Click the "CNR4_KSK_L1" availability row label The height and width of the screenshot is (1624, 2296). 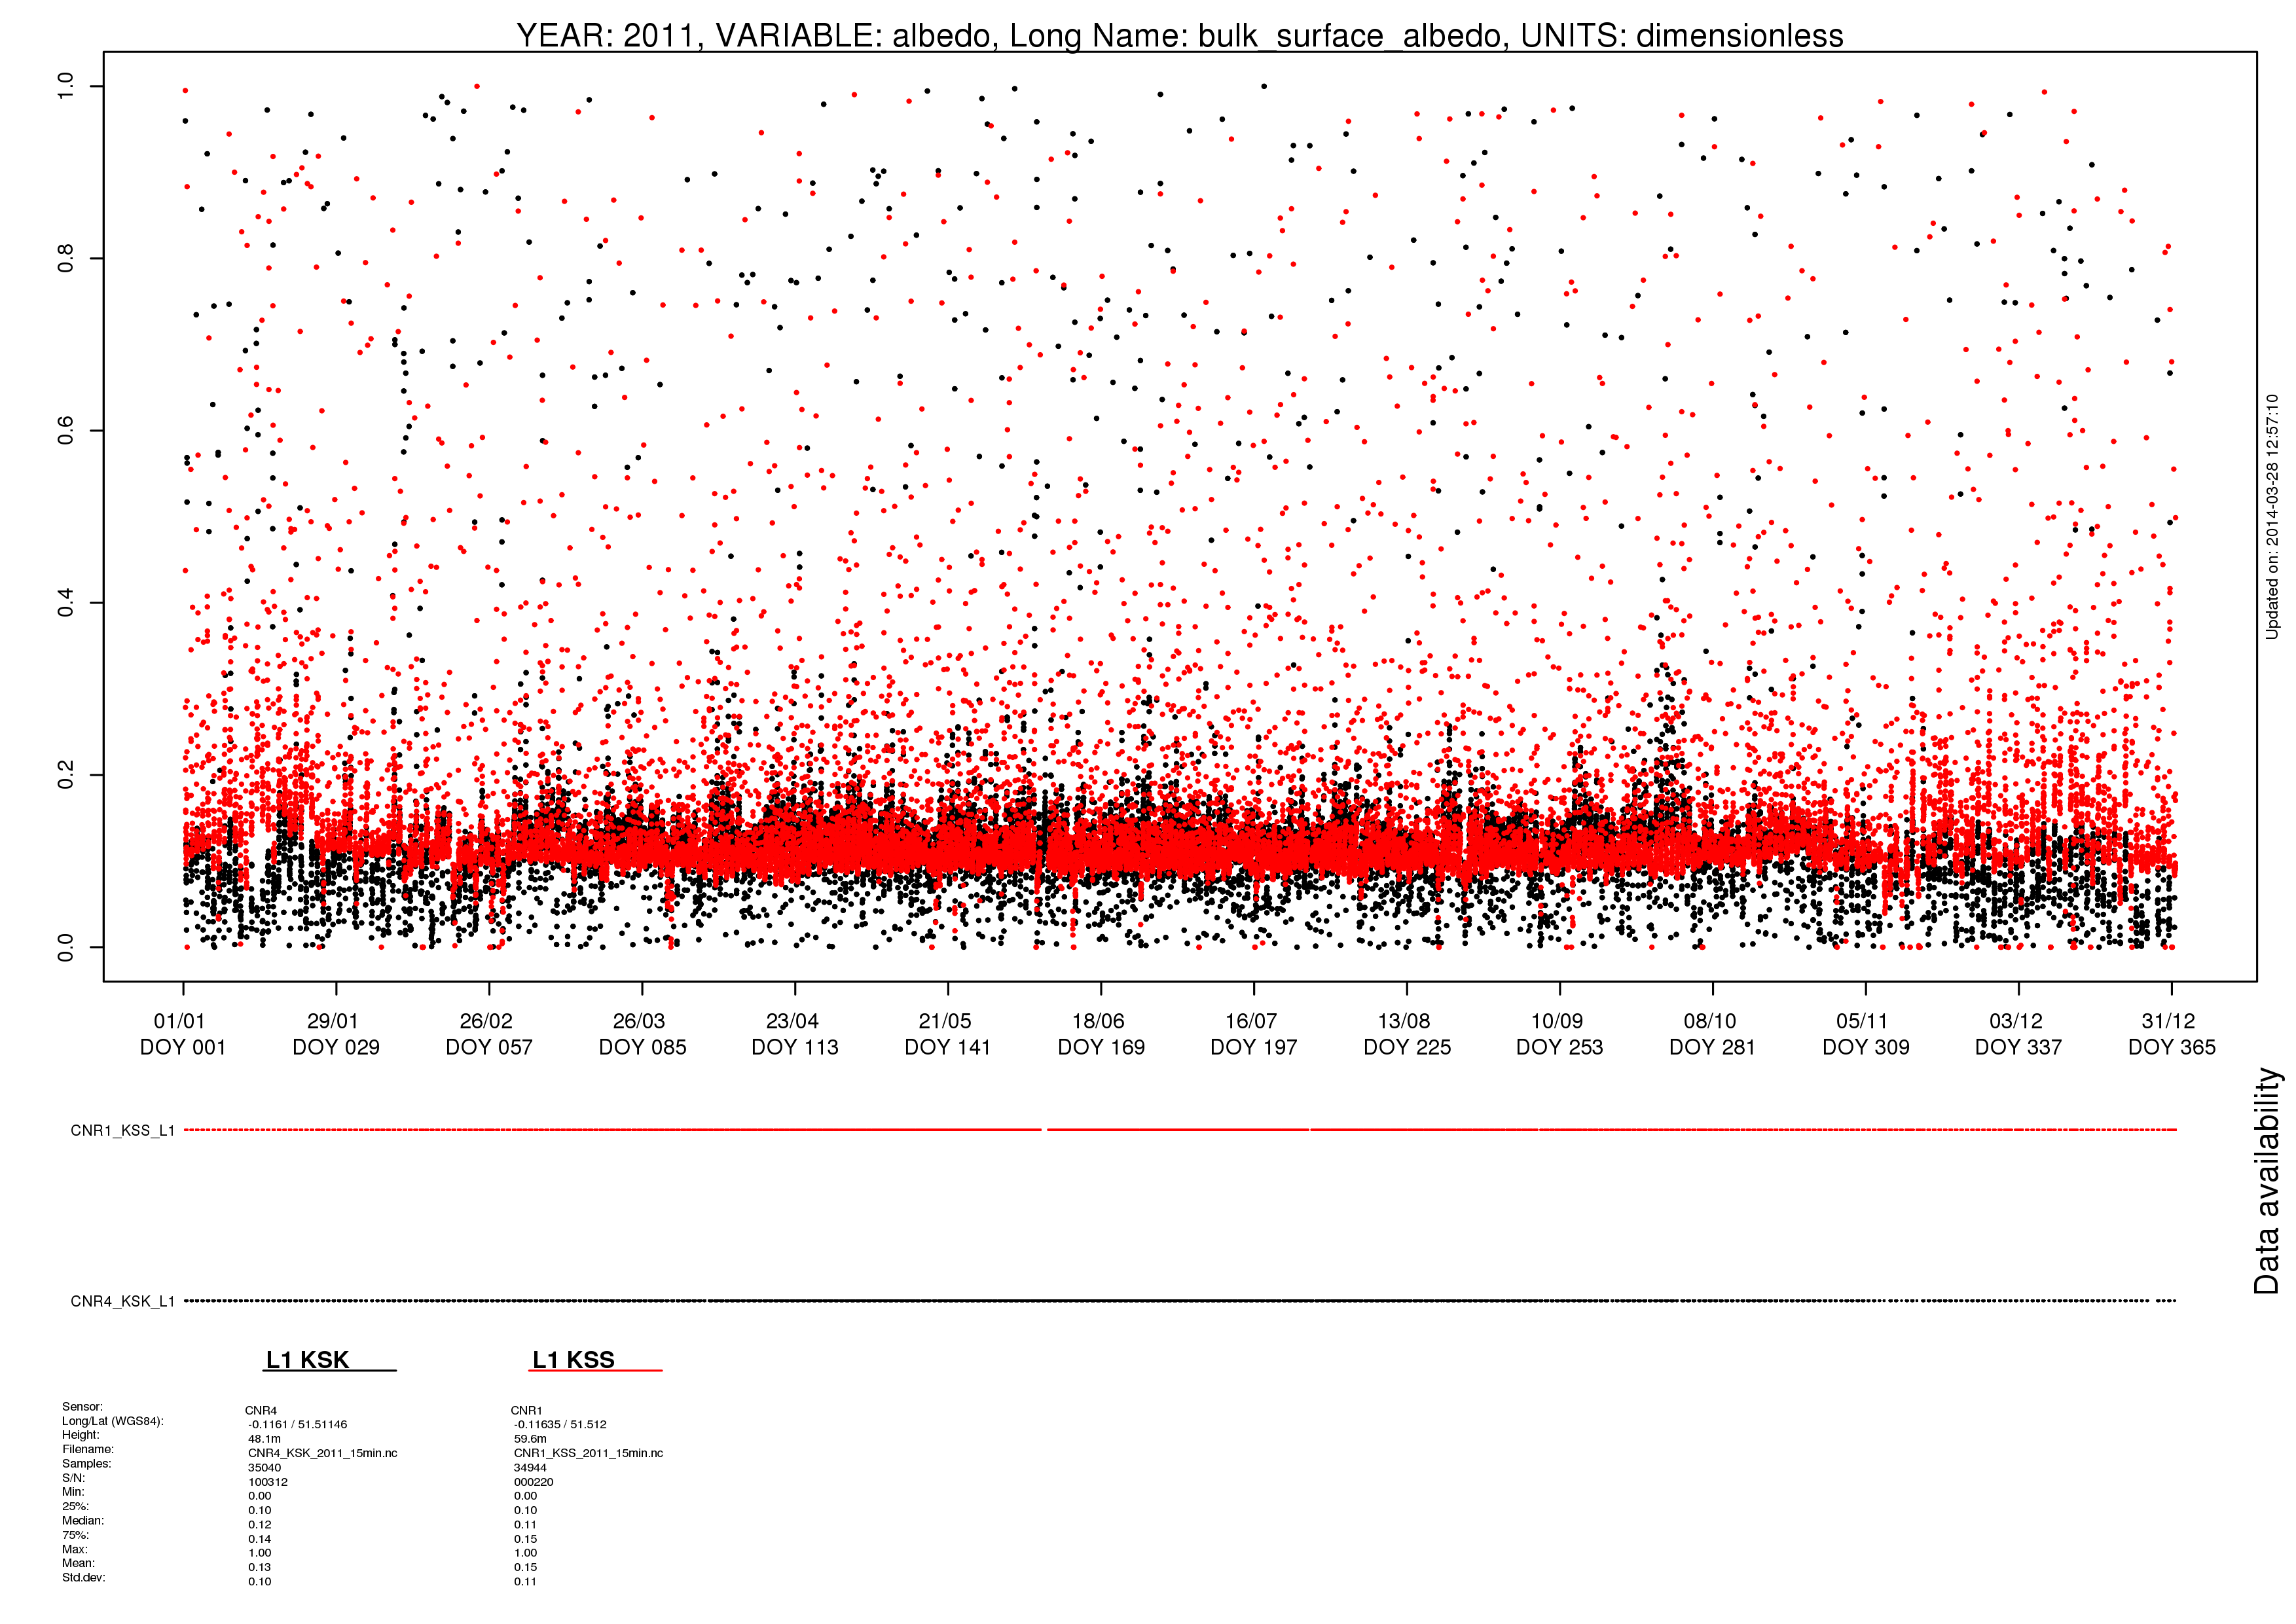[x=122, y=1301]
